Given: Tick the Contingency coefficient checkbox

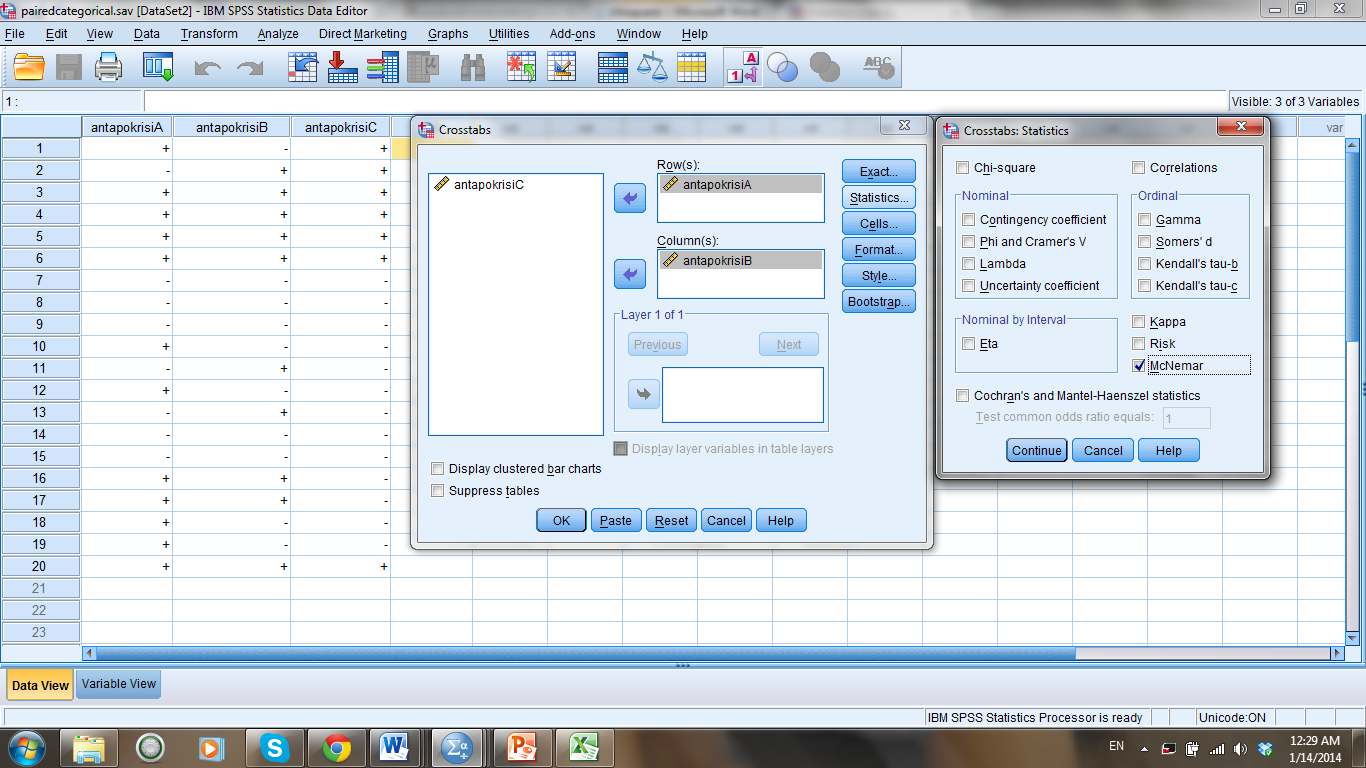Looking at the screenshot, I should (x=969, y=220).
